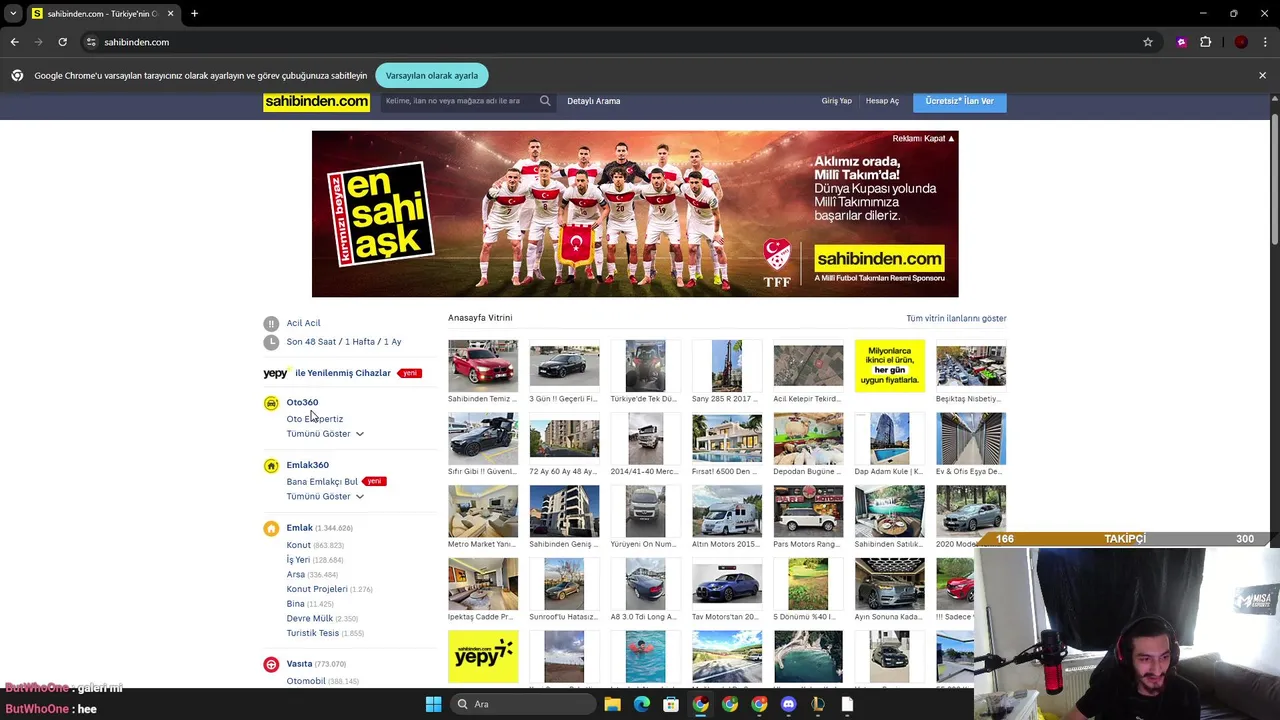The width and height of the screenshot is (1280, 720).
Task: Click the Emlak360 house icon
Action: pos(271,466)
